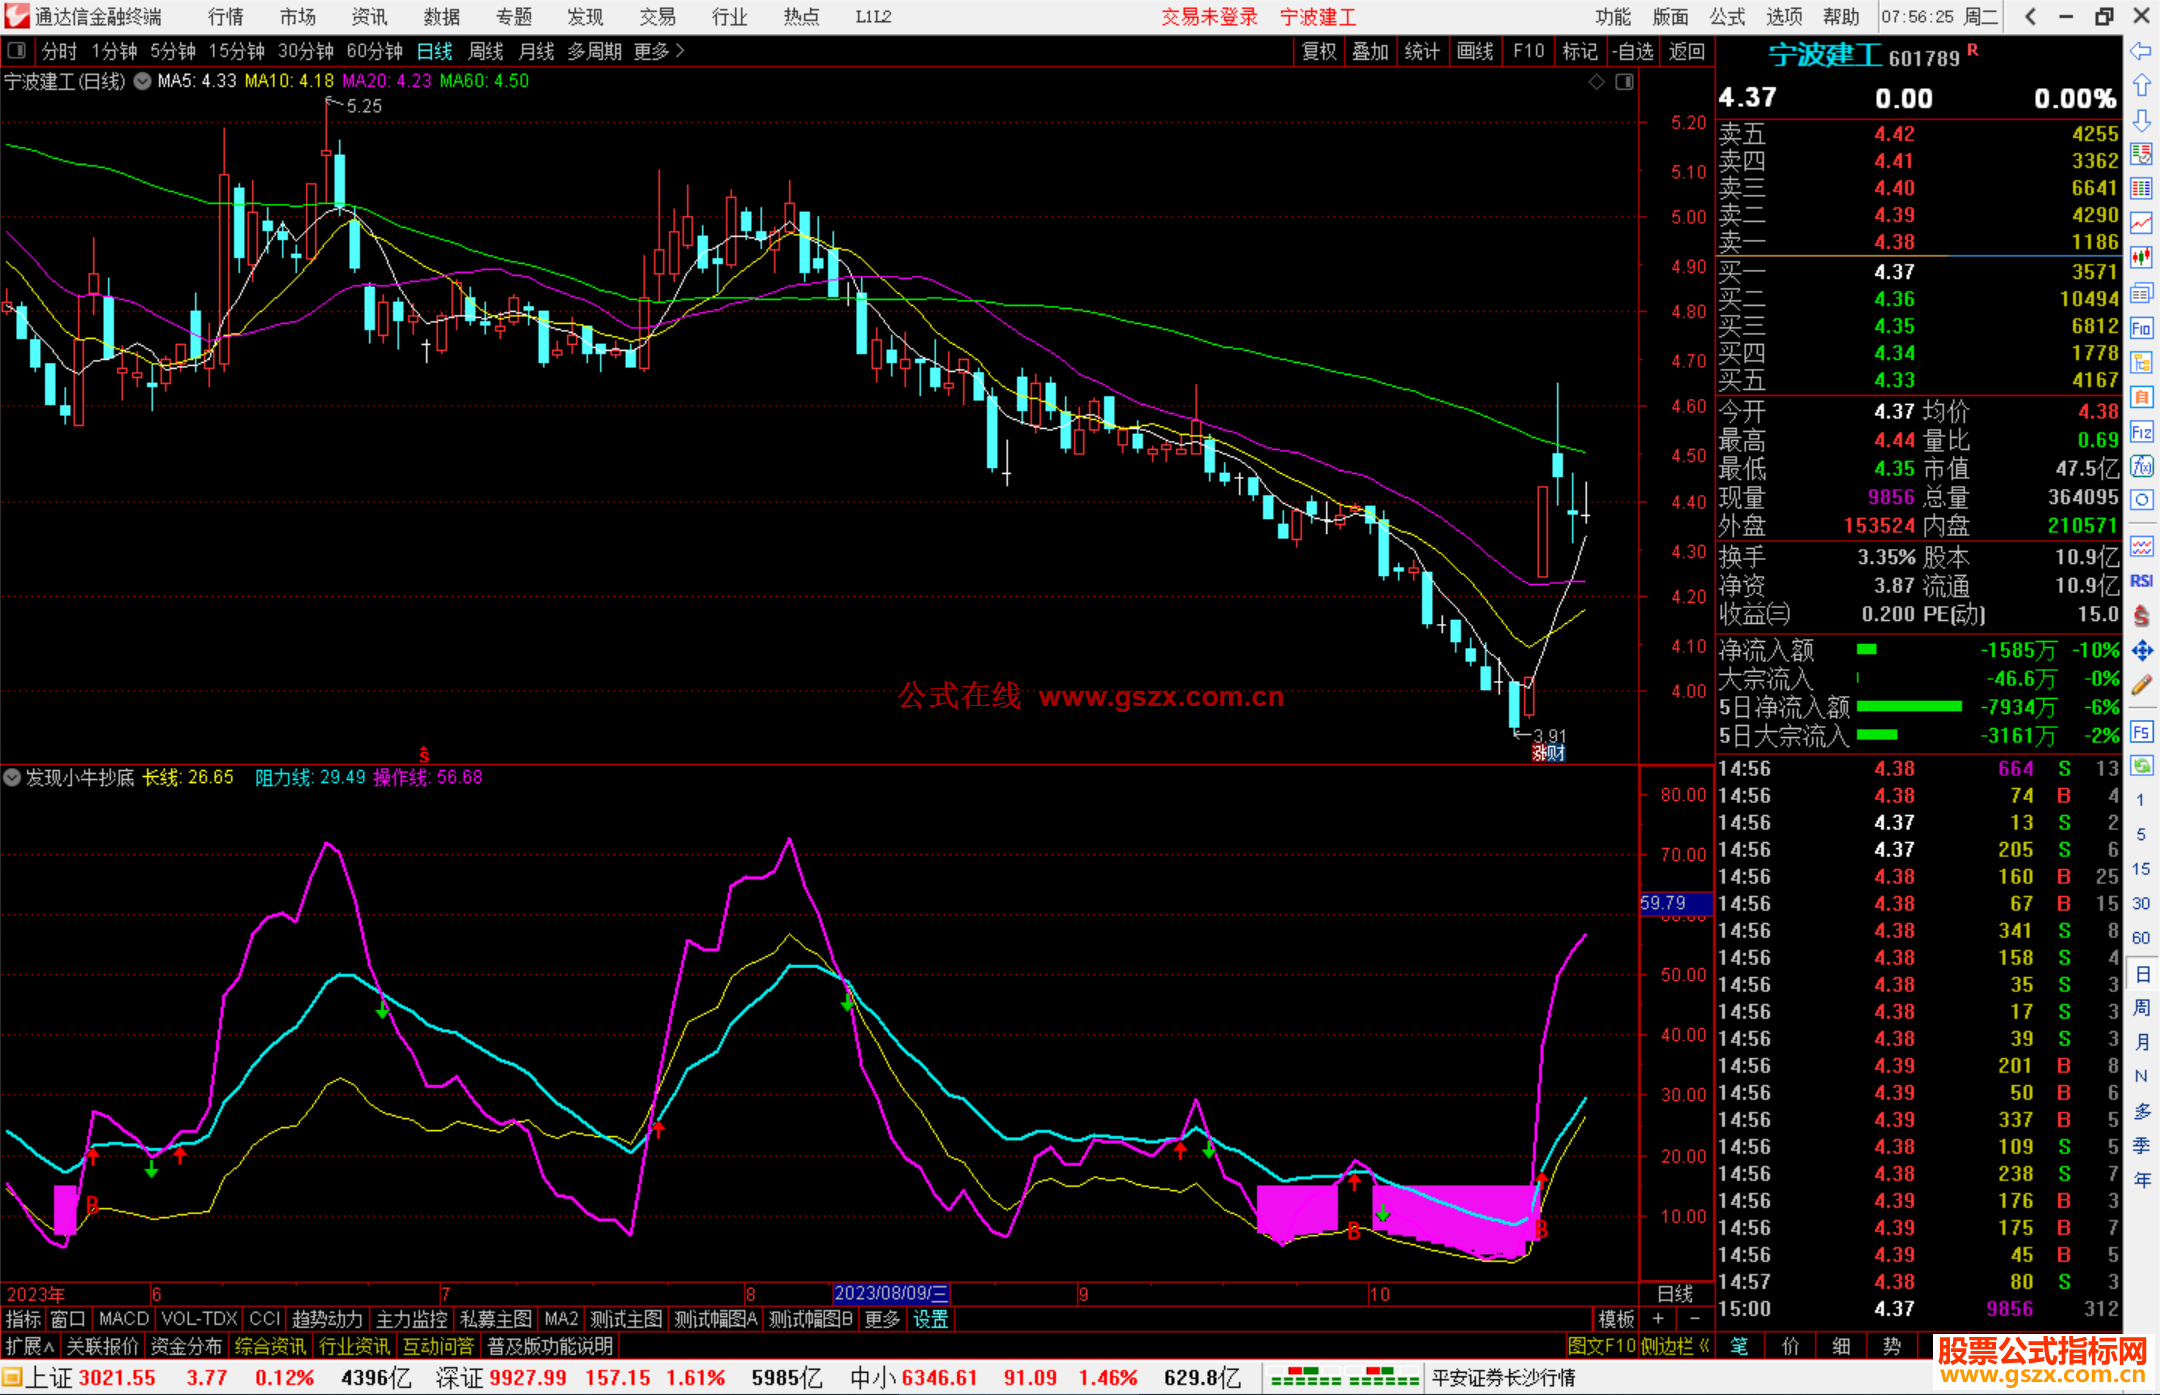Open the 发现小牛抄底 indicator dropdown arrow
The width and height of the screenshot is (2160, 1395).
click(x=12, y=777)
